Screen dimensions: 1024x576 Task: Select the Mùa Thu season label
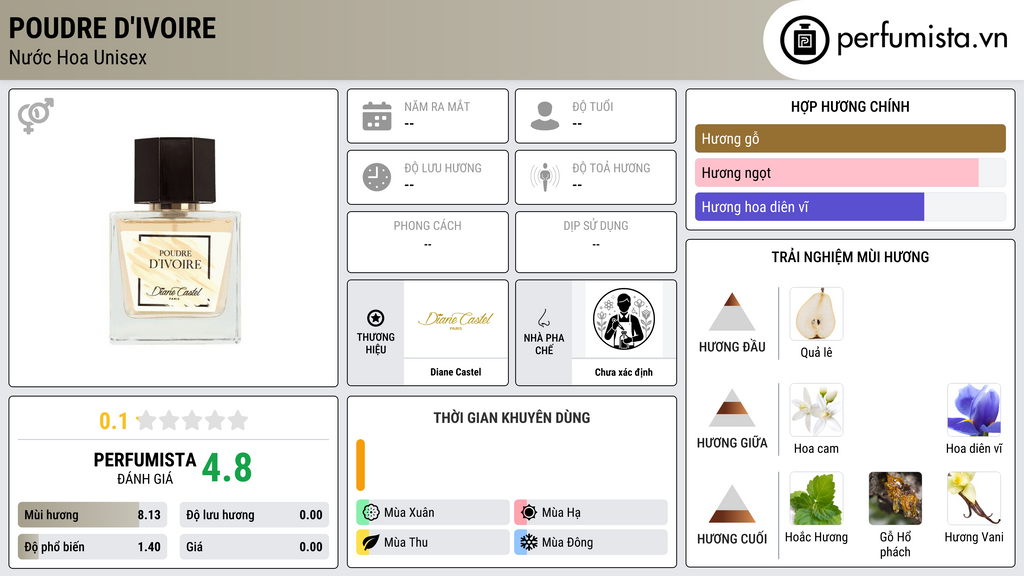[406, 542]
